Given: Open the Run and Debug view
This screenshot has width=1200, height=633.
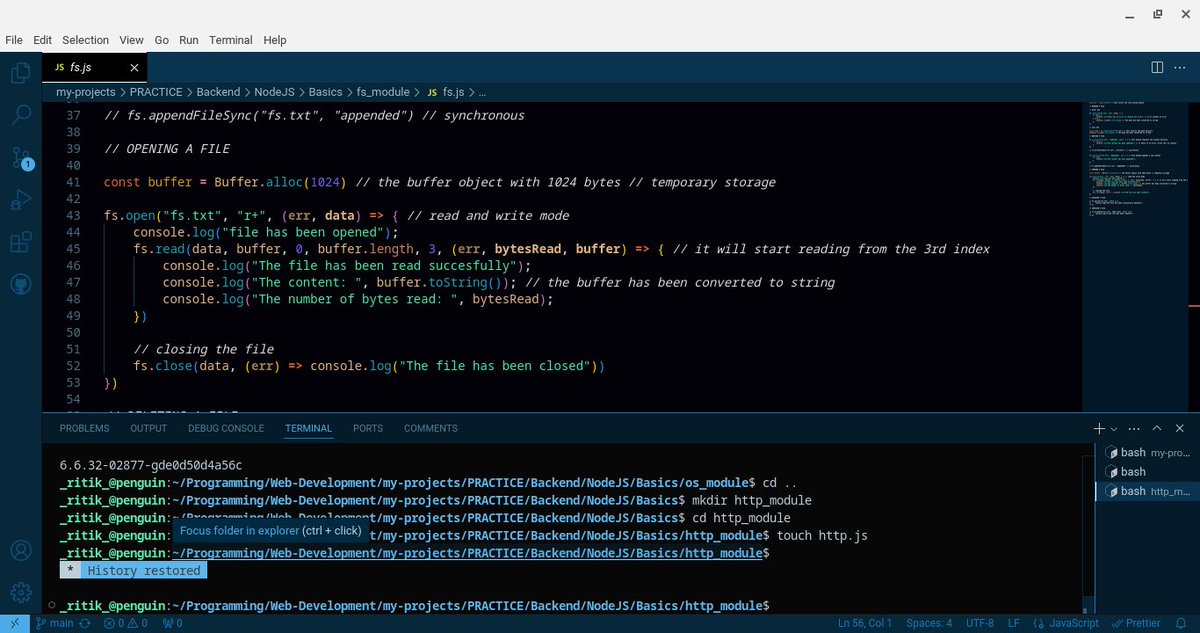Looking at the screenshot, I should click(20, 200).
